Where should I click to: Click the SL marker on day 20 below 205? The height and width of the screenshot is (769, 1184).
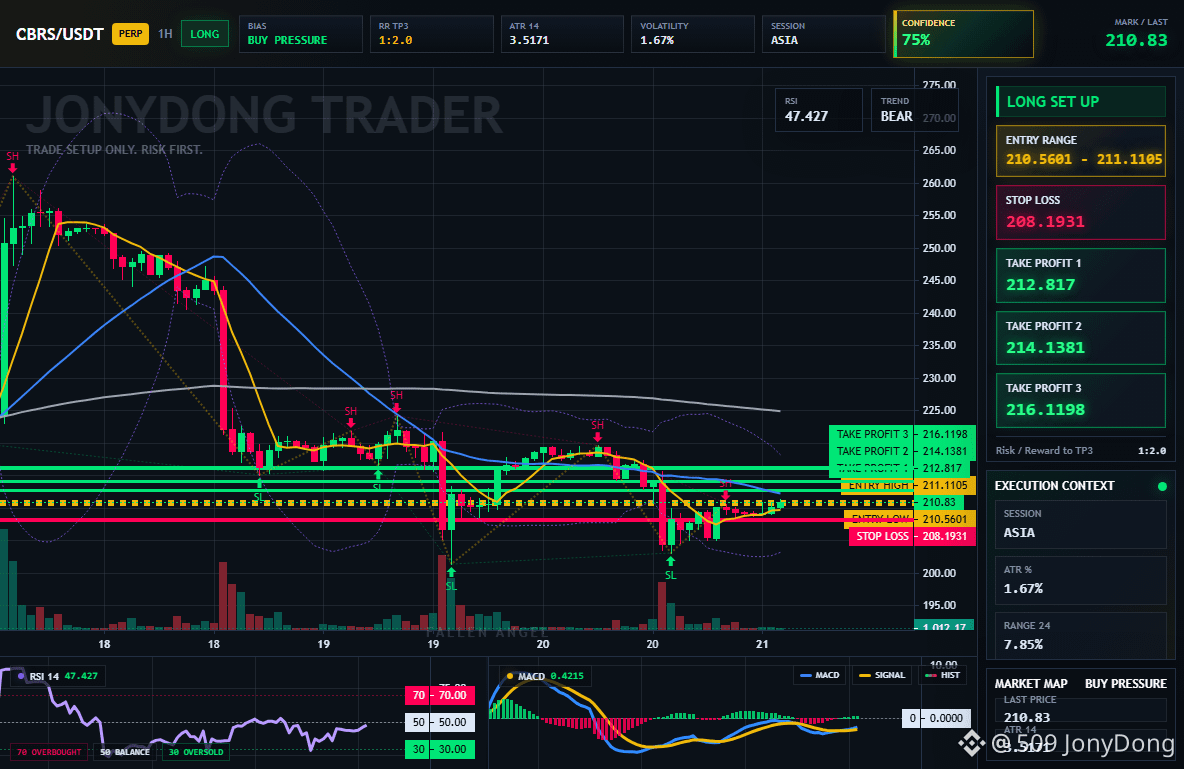tap(671, 568)
